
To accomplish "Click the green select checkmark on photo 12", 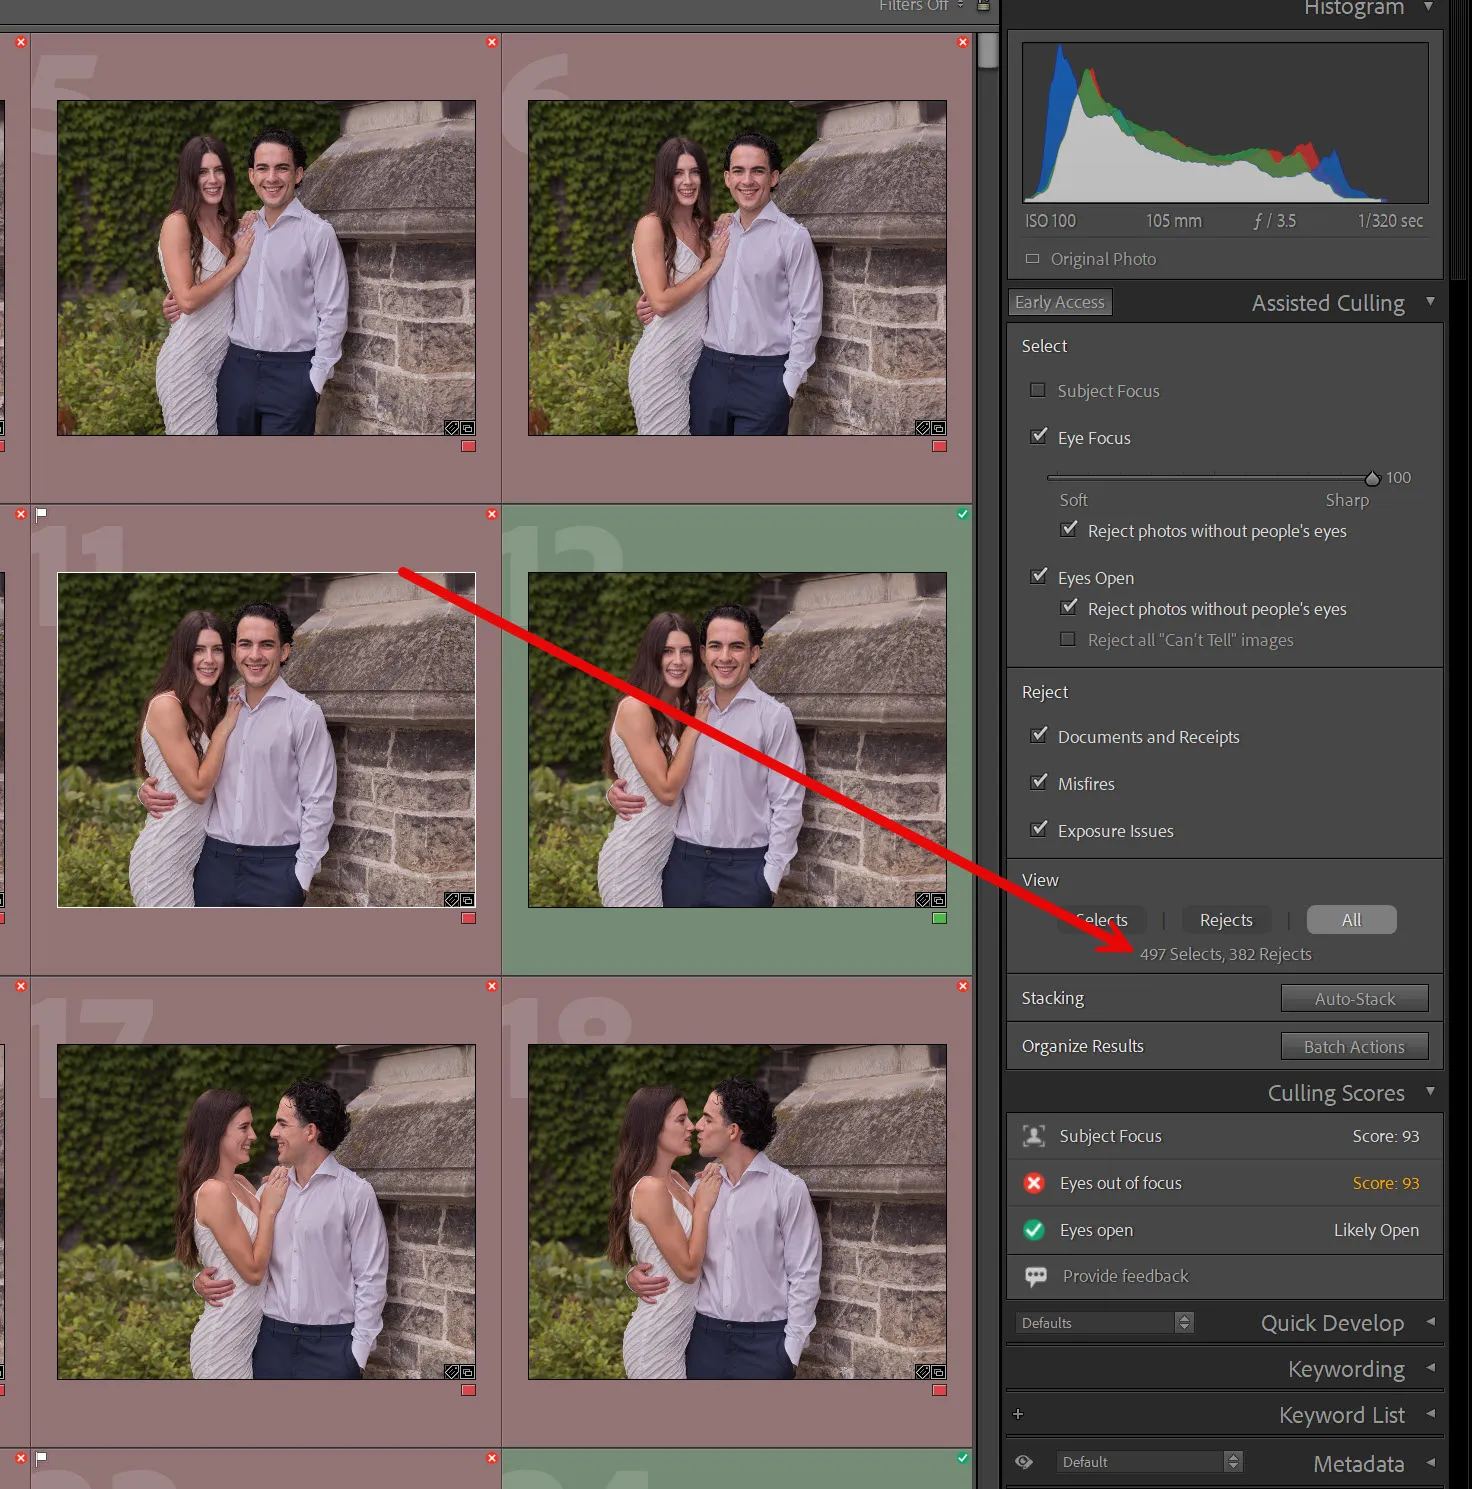I will pyautogui.click(x=962, y=514).
